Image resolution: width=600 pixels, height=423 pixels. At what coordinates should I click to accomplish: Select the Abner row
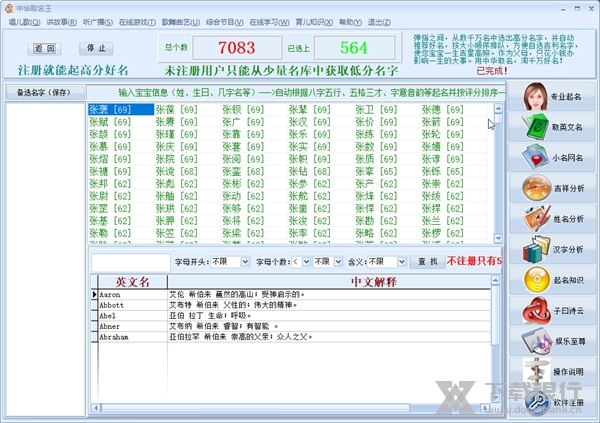click(x=291, y=327)
